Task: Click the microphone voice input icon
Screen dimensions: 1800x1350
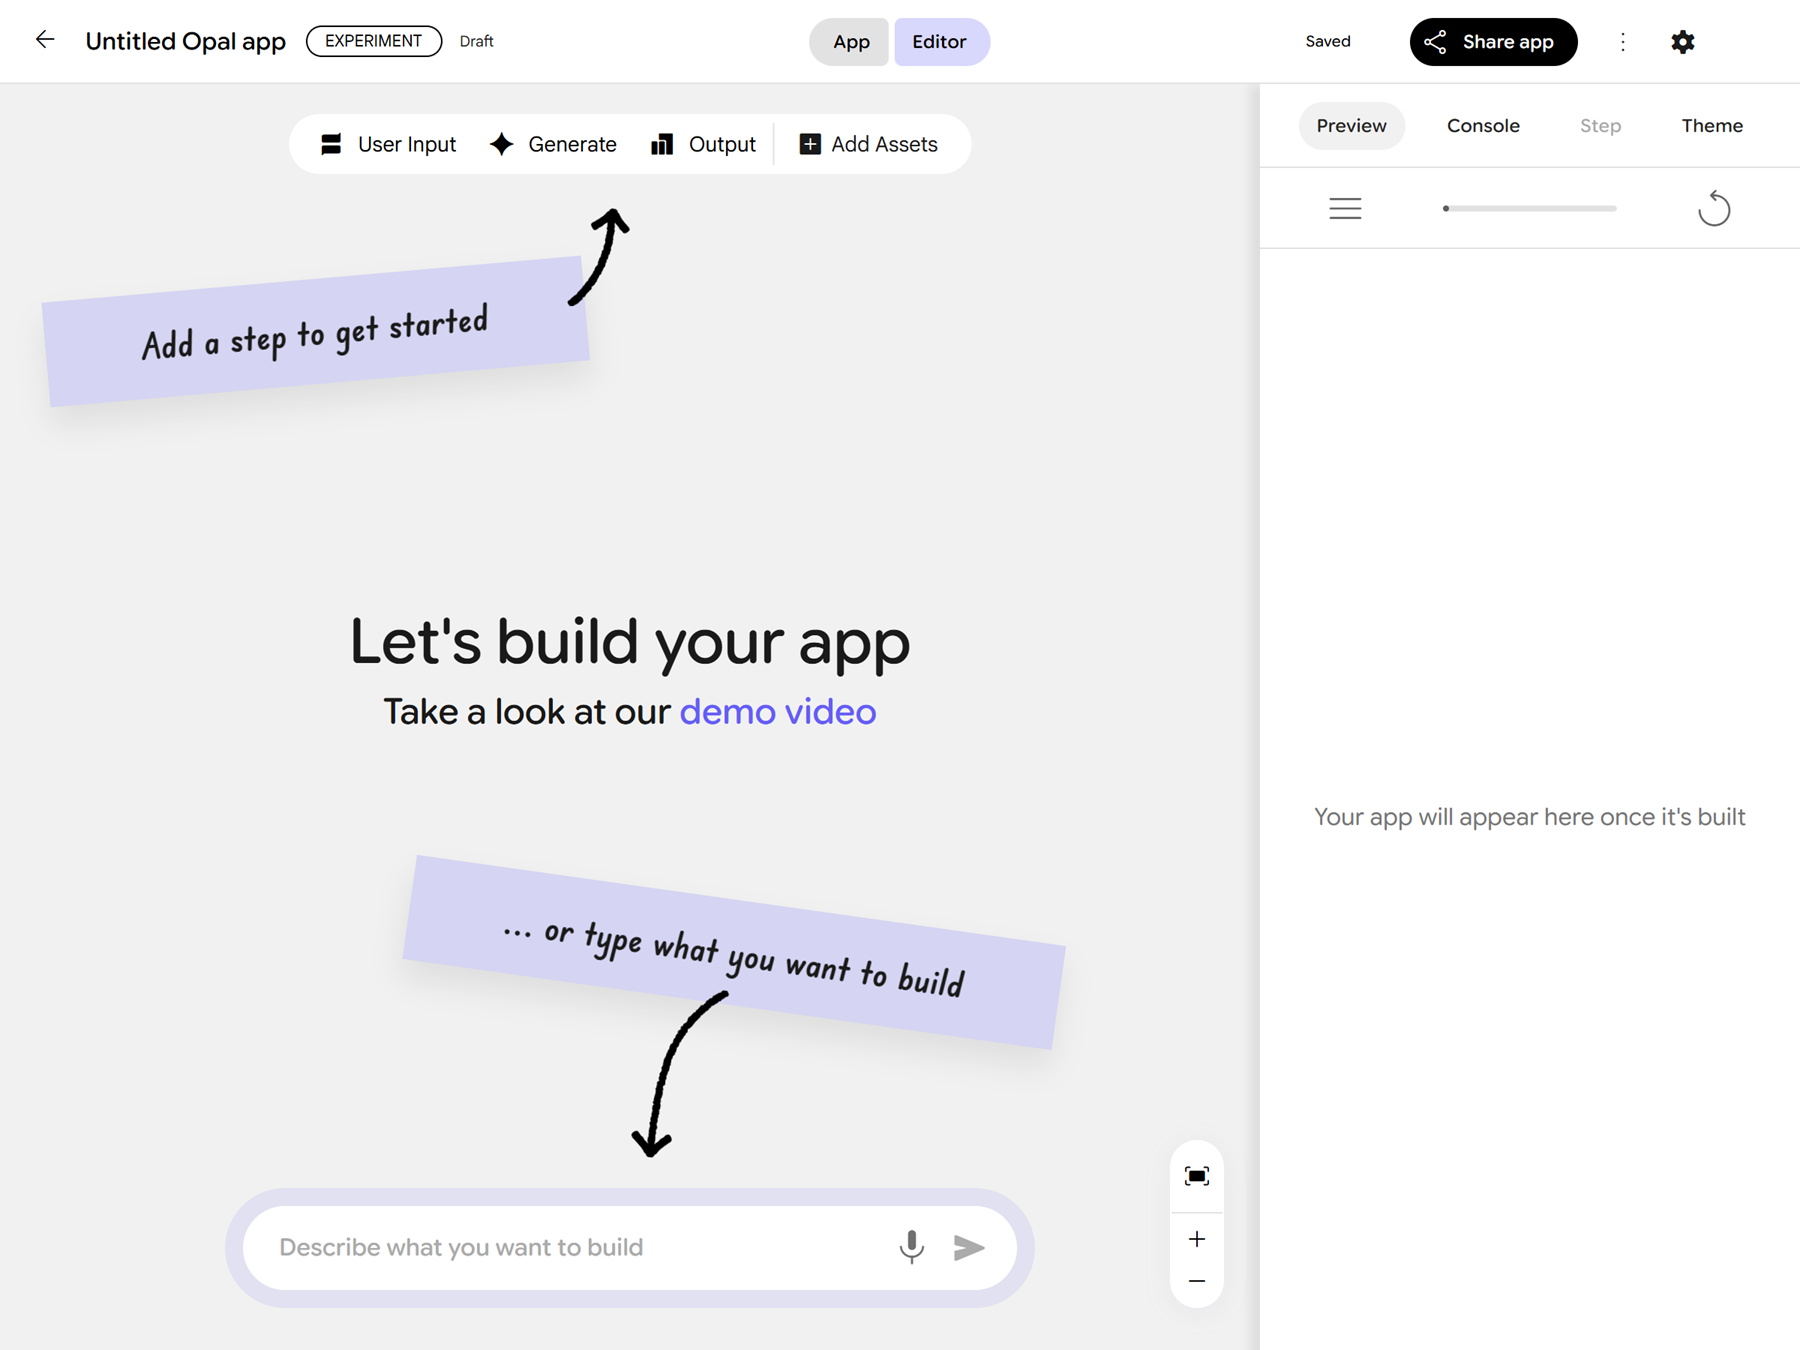Action: coord(911,1247)
